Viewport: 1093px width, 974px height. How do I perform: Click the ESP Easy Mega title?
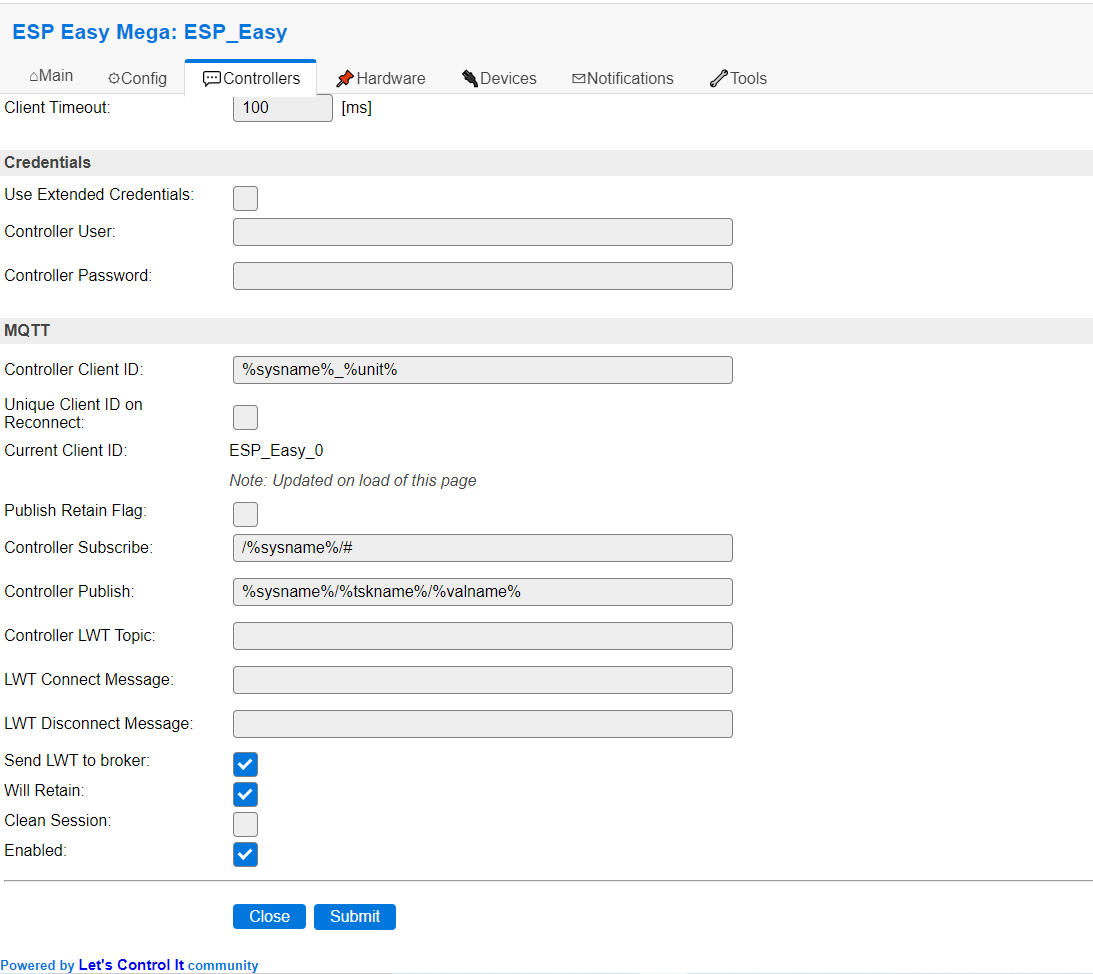point(150,32)
